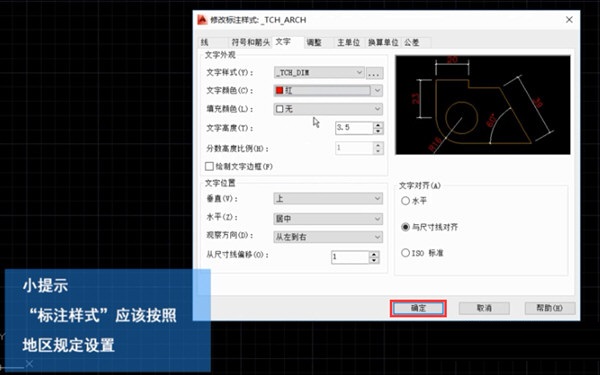The height and width of the screenshot is (375, 600).
Task: Select 与尺寸线对齐 radio option
Action: click(405, 227)
